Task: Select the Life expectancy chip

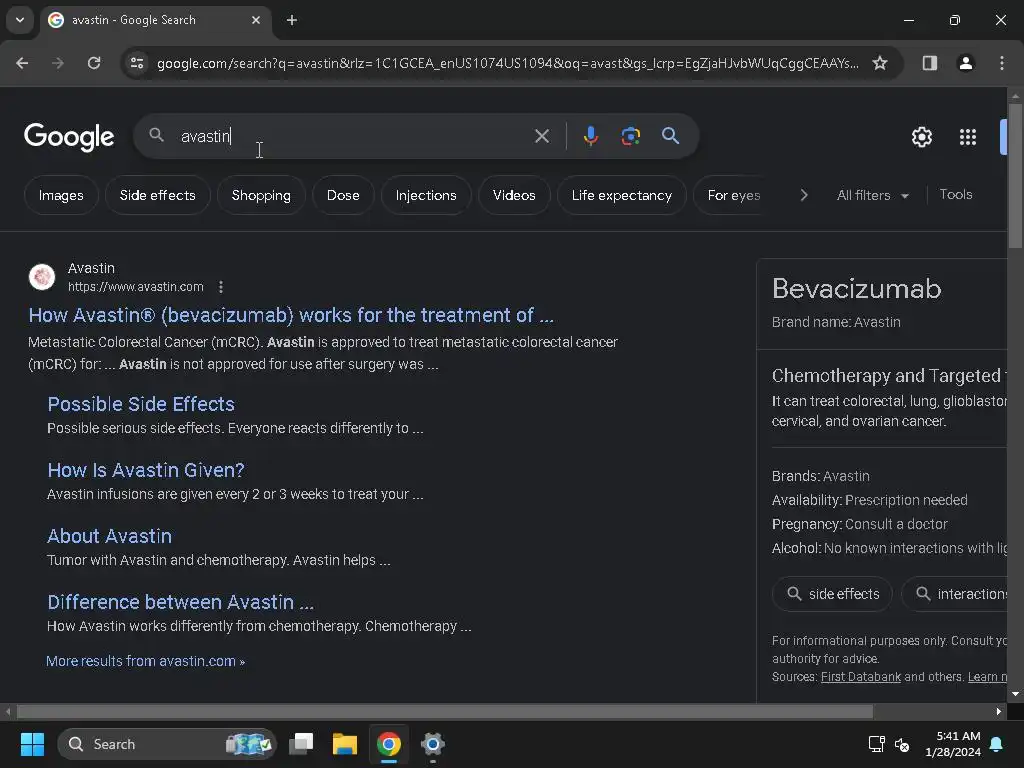Action: pyautogui.click(x=622, y=195)
